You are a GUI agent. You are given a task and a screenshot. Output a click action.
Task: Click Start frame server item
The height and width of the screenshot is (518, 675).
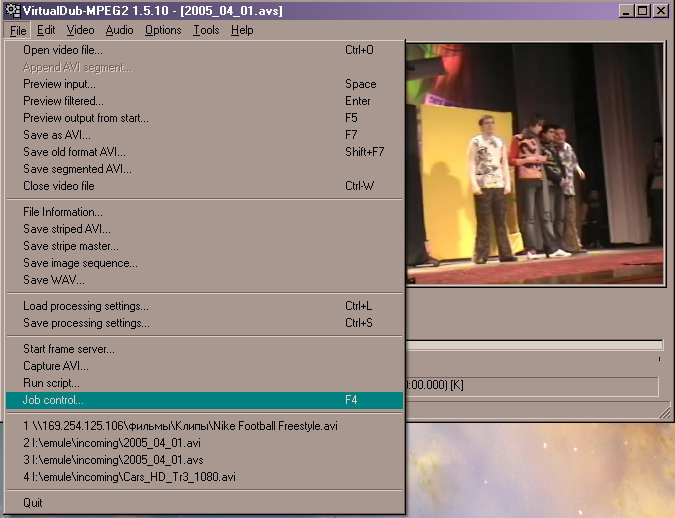tap(69, 349)
